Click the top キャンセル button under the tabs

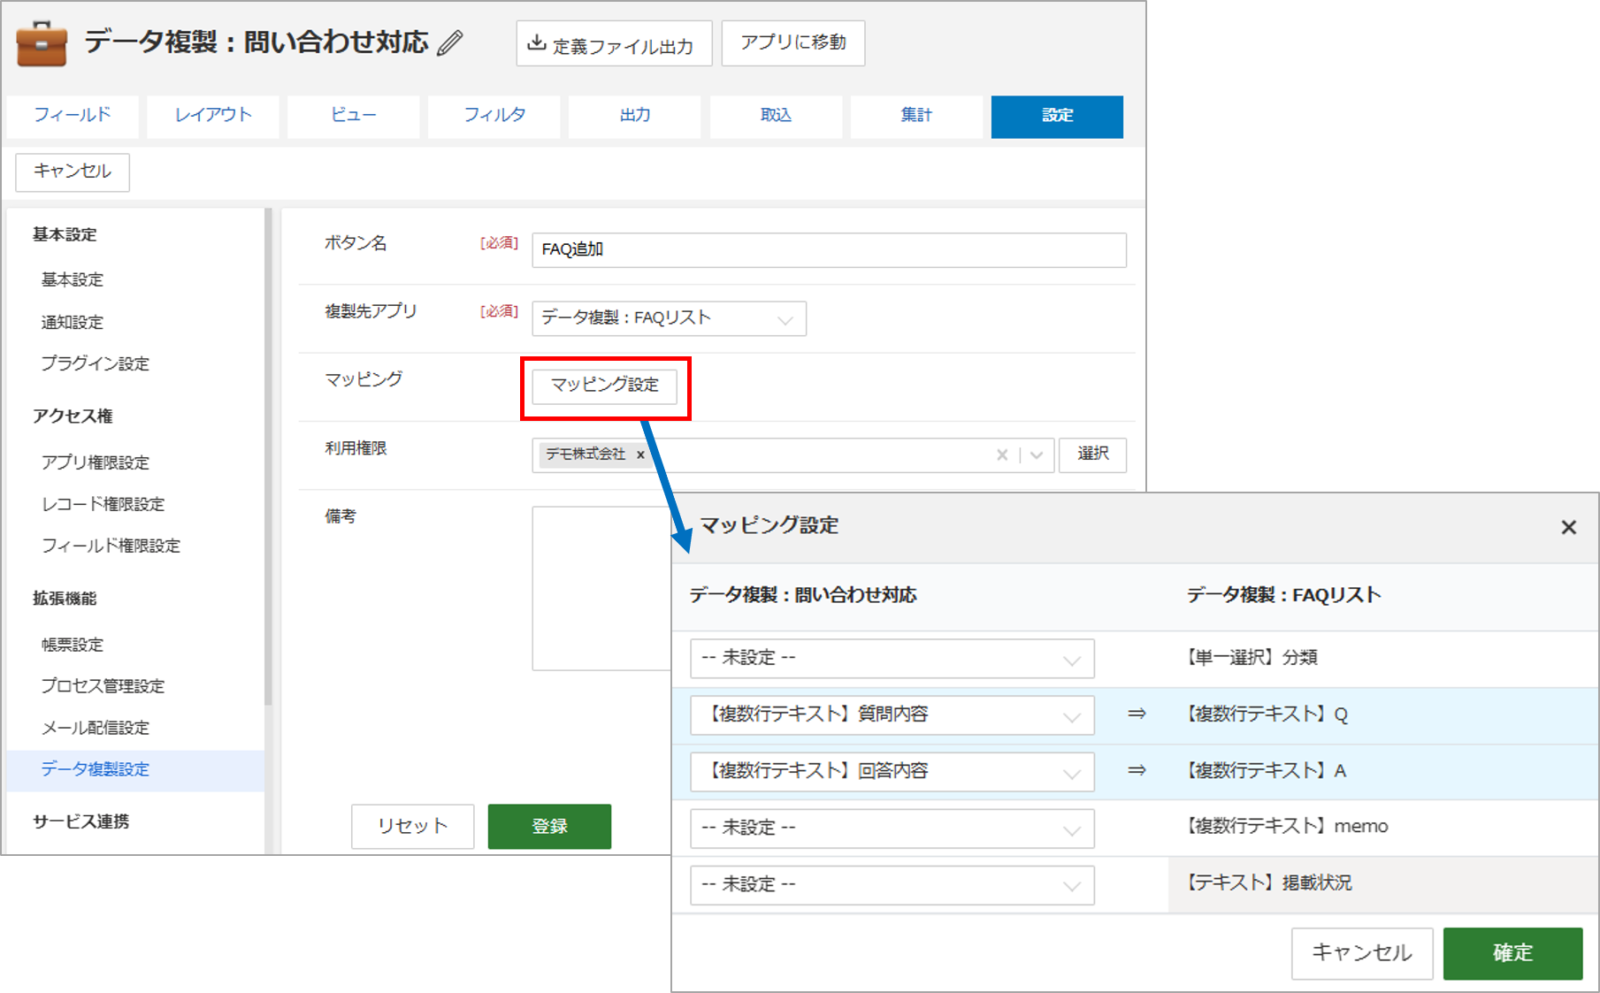[x=72, y=172]
